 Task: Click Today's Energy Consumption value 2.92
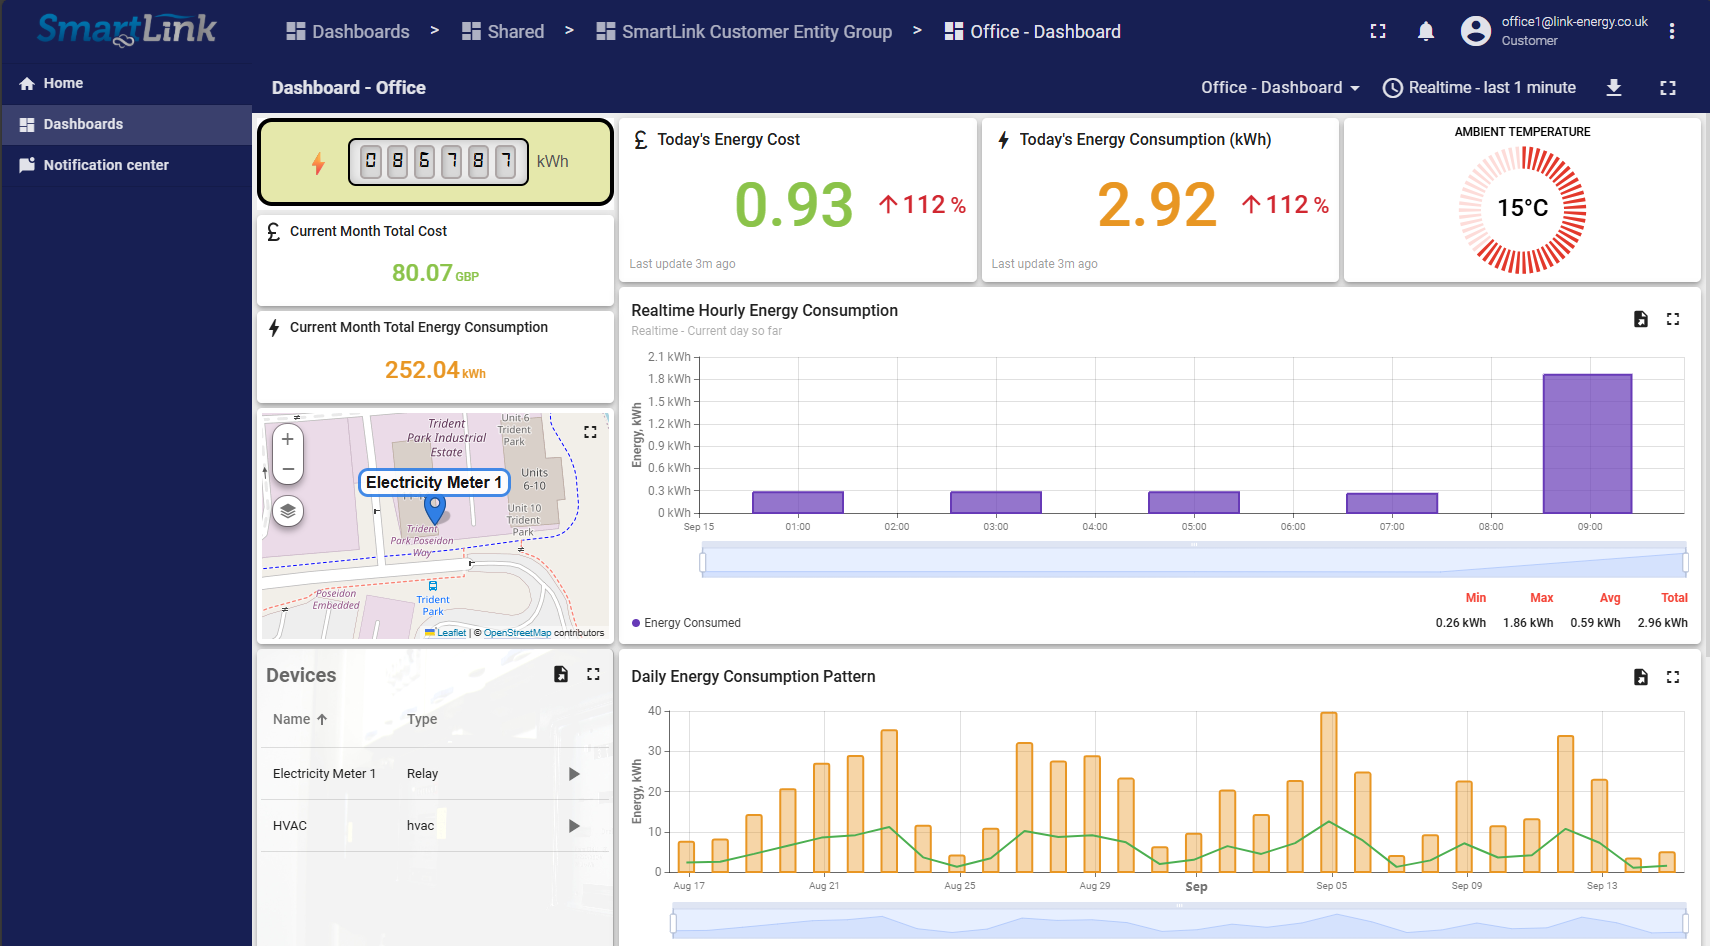pos(1157,205)
